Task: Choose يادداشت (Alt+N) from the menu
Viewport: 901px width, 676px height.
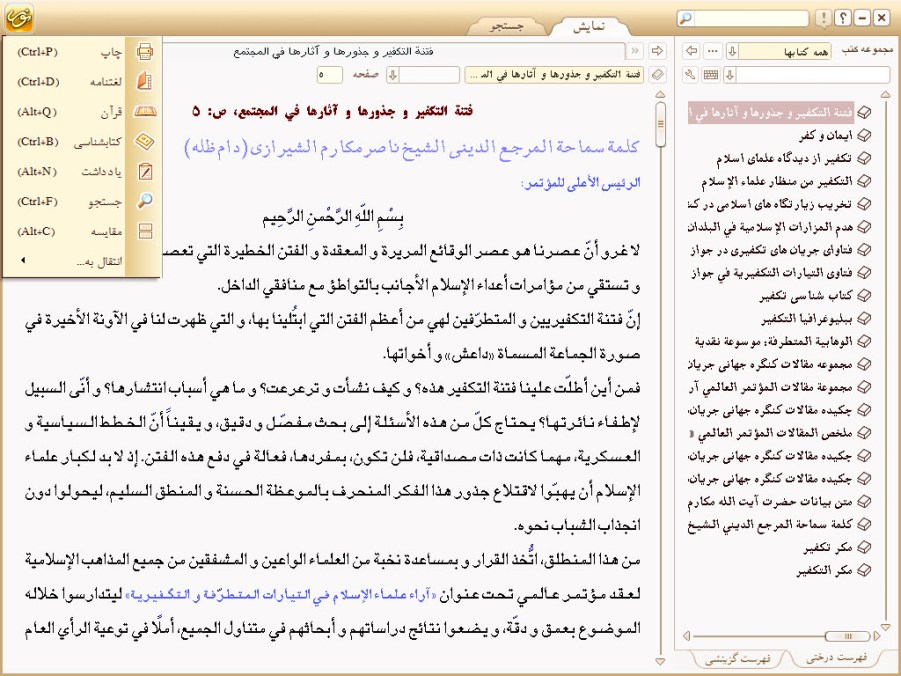Action: point(70,172)
